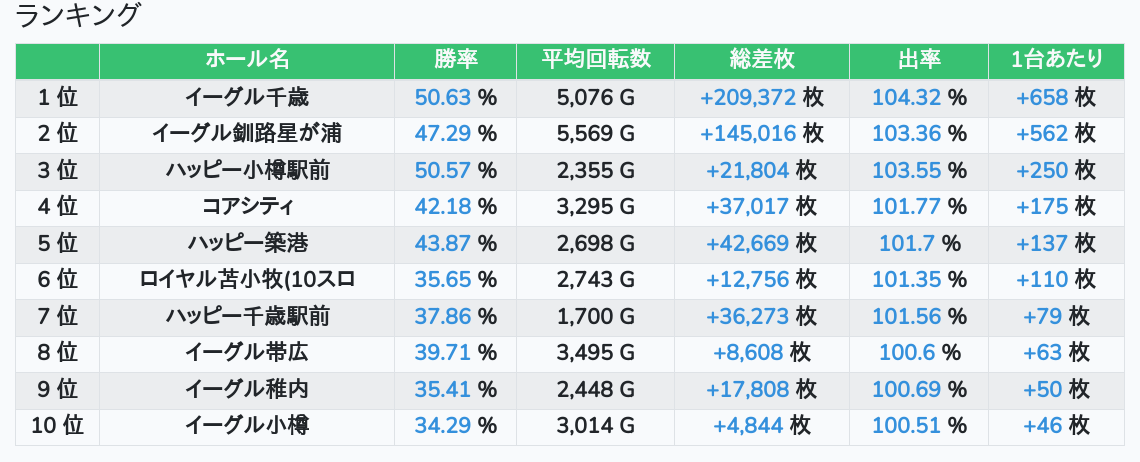Screen dimensions: 1140x462
Task: Sort by 勝率 column header
Action: click(x=455, y=60)
